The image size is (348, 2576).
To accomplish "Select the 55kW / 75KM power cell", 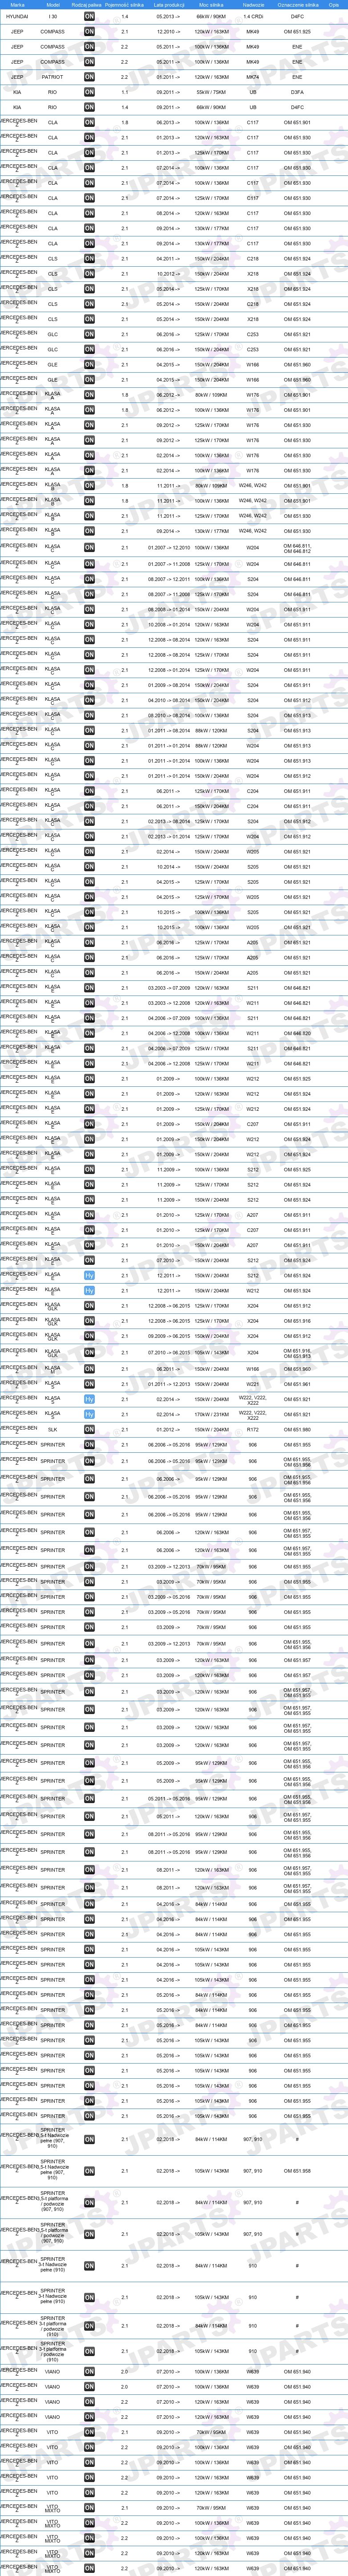I will click(211, 92).
